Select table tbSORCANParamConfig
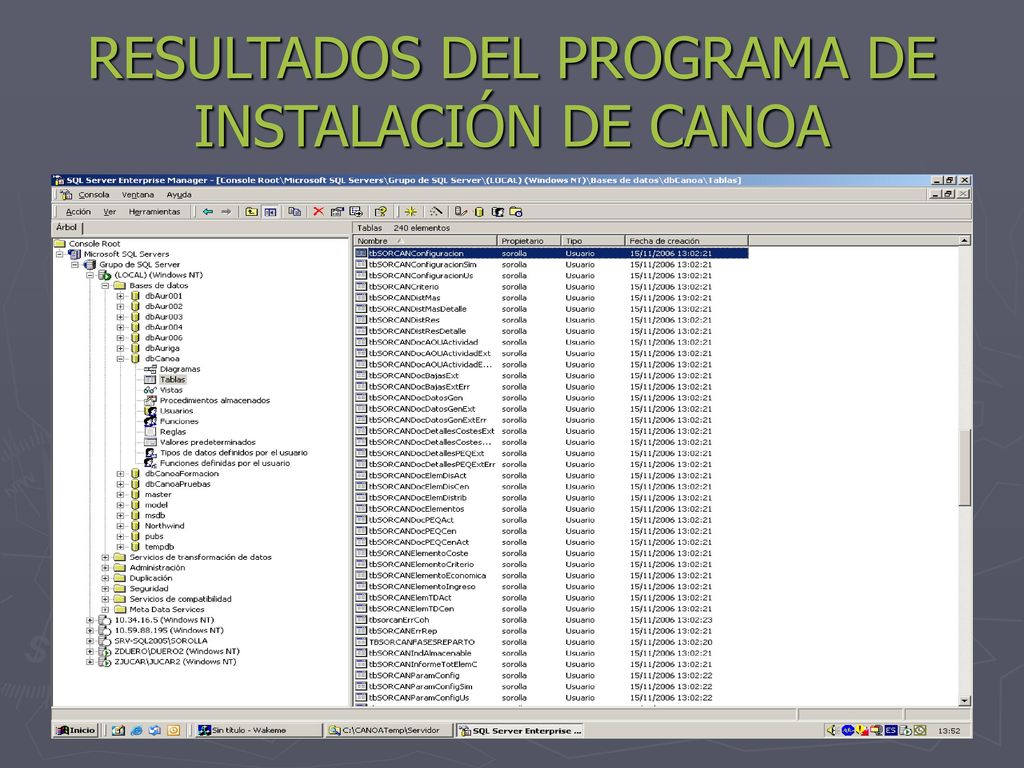Viewport: 1024px width, 768px height. coord(414,675)
